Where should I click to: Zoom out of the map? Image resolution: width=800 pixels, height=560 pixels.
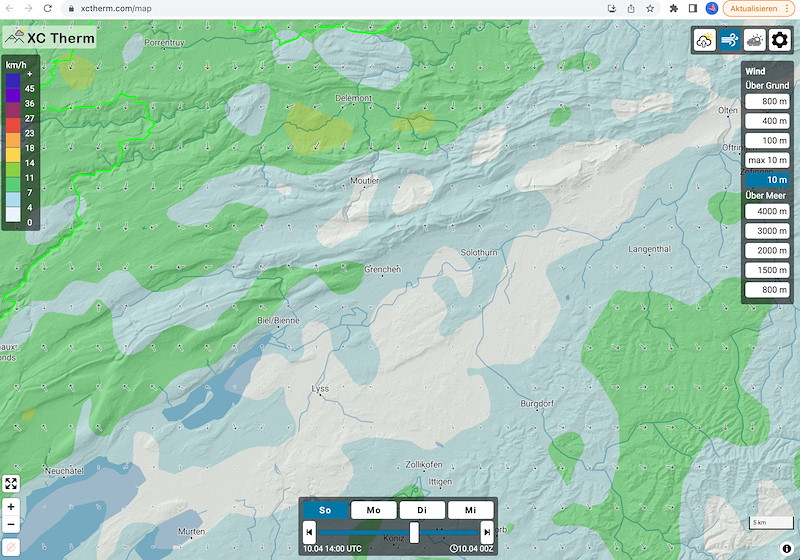[11, 524]
